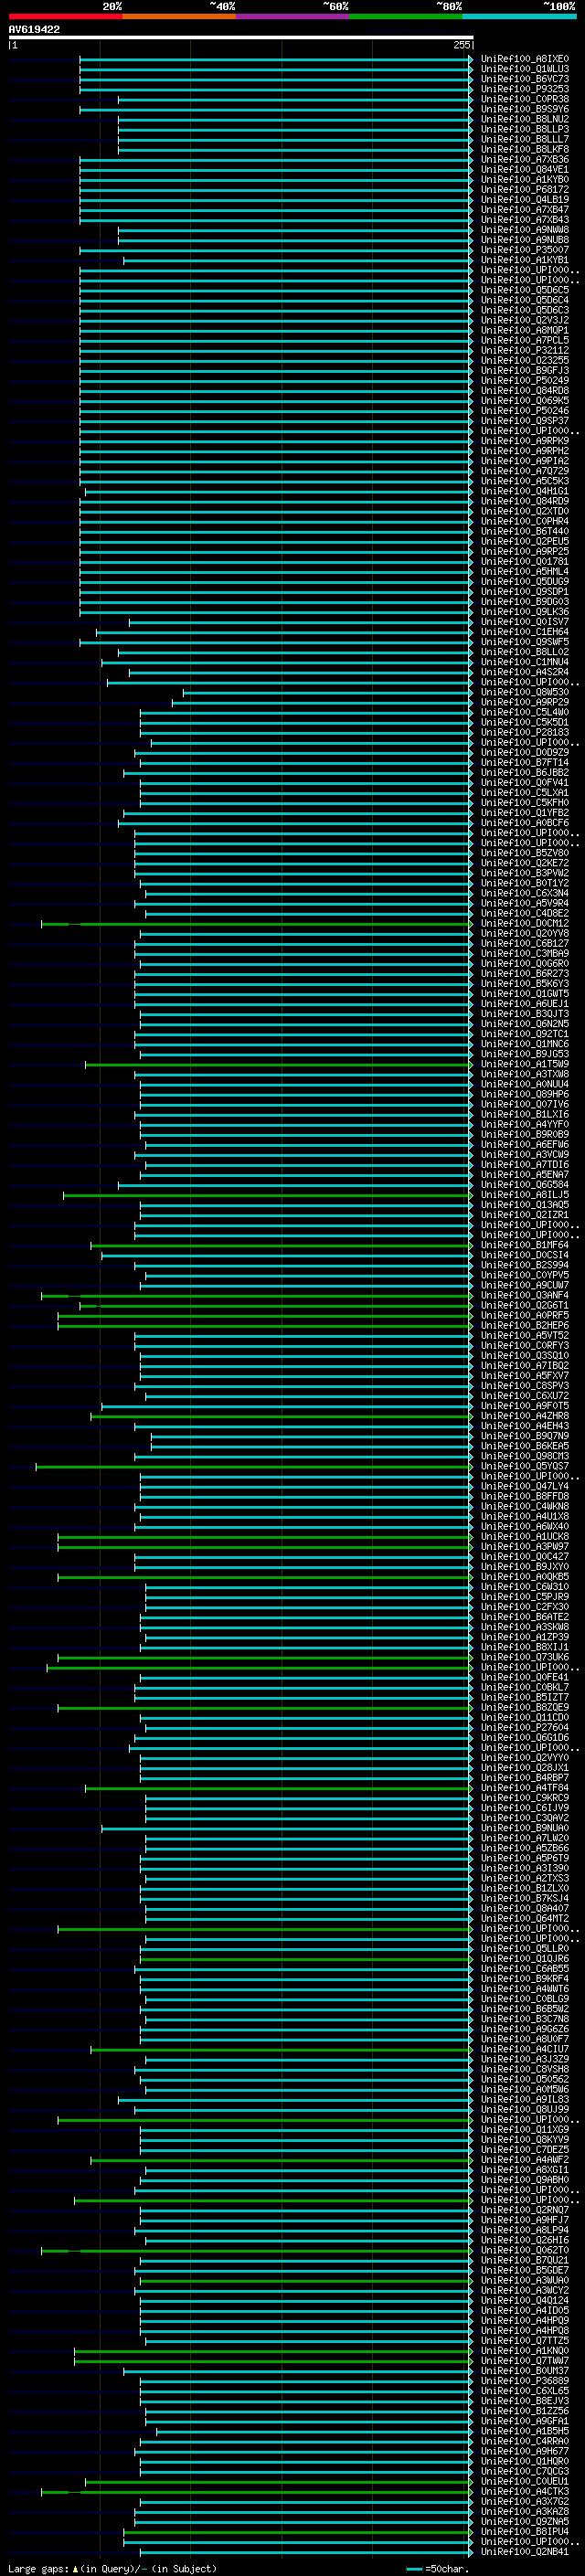Select hit label UniRef100_A7XB36
This screenshot has width=585, height=2576.
[x=524, y=159]
